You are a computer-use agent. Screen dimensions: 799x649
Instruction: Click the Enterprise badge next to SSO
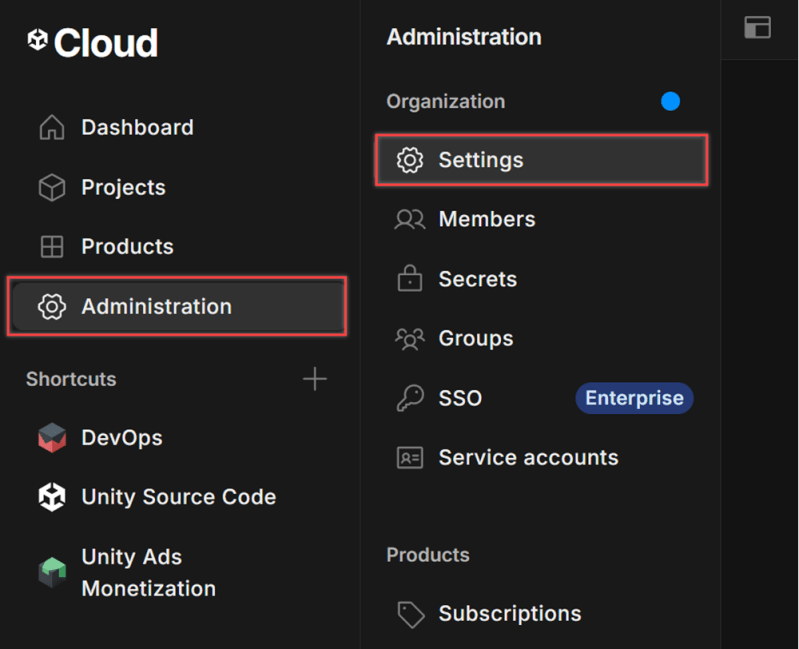click(x=634, y=398)
